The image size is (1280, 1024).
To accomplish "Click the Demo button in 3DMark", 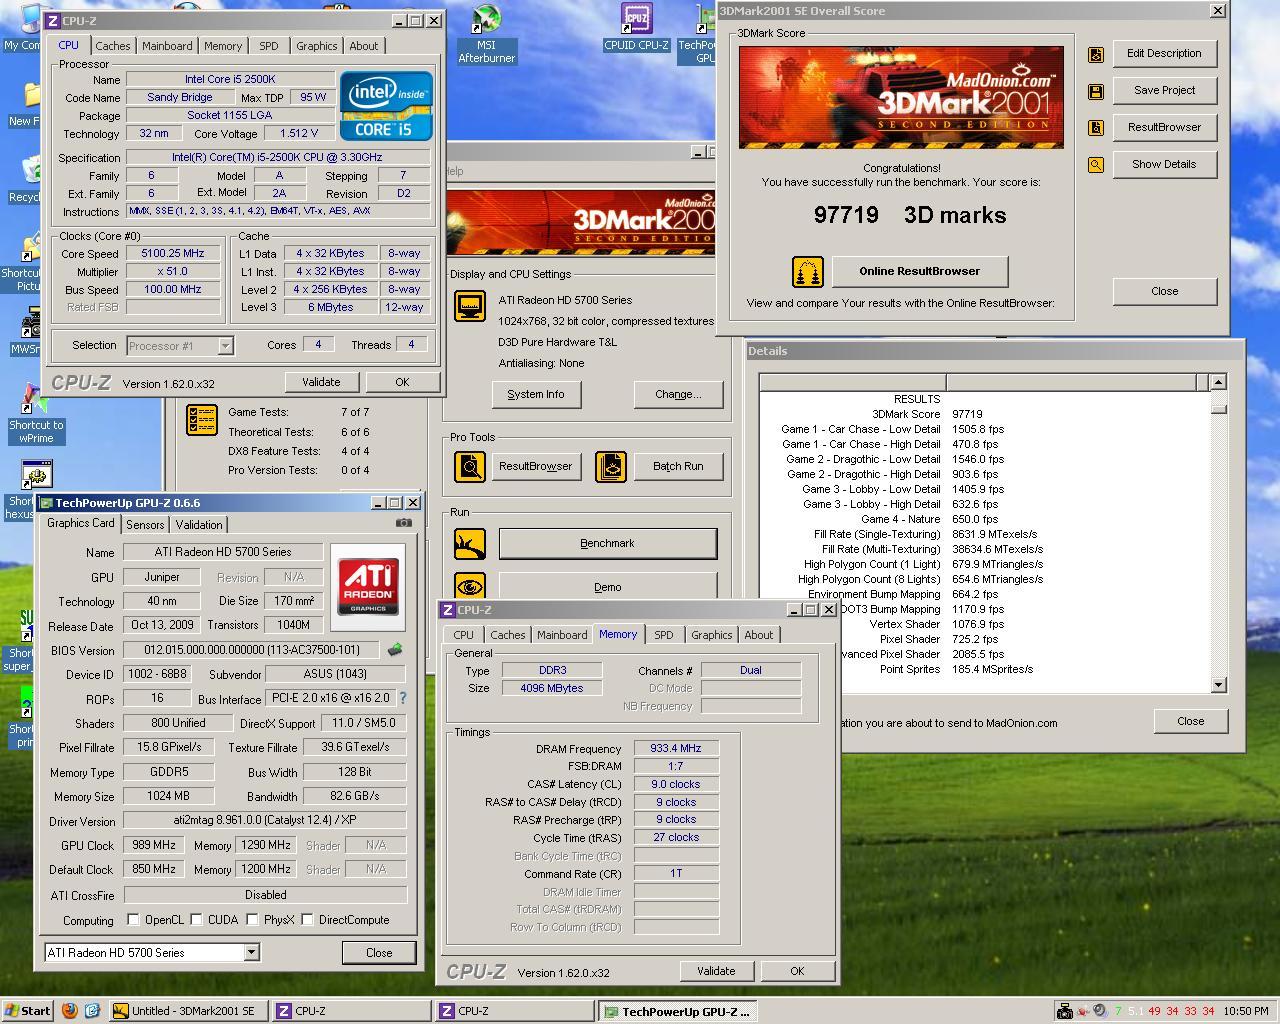I will coord(607,587).
